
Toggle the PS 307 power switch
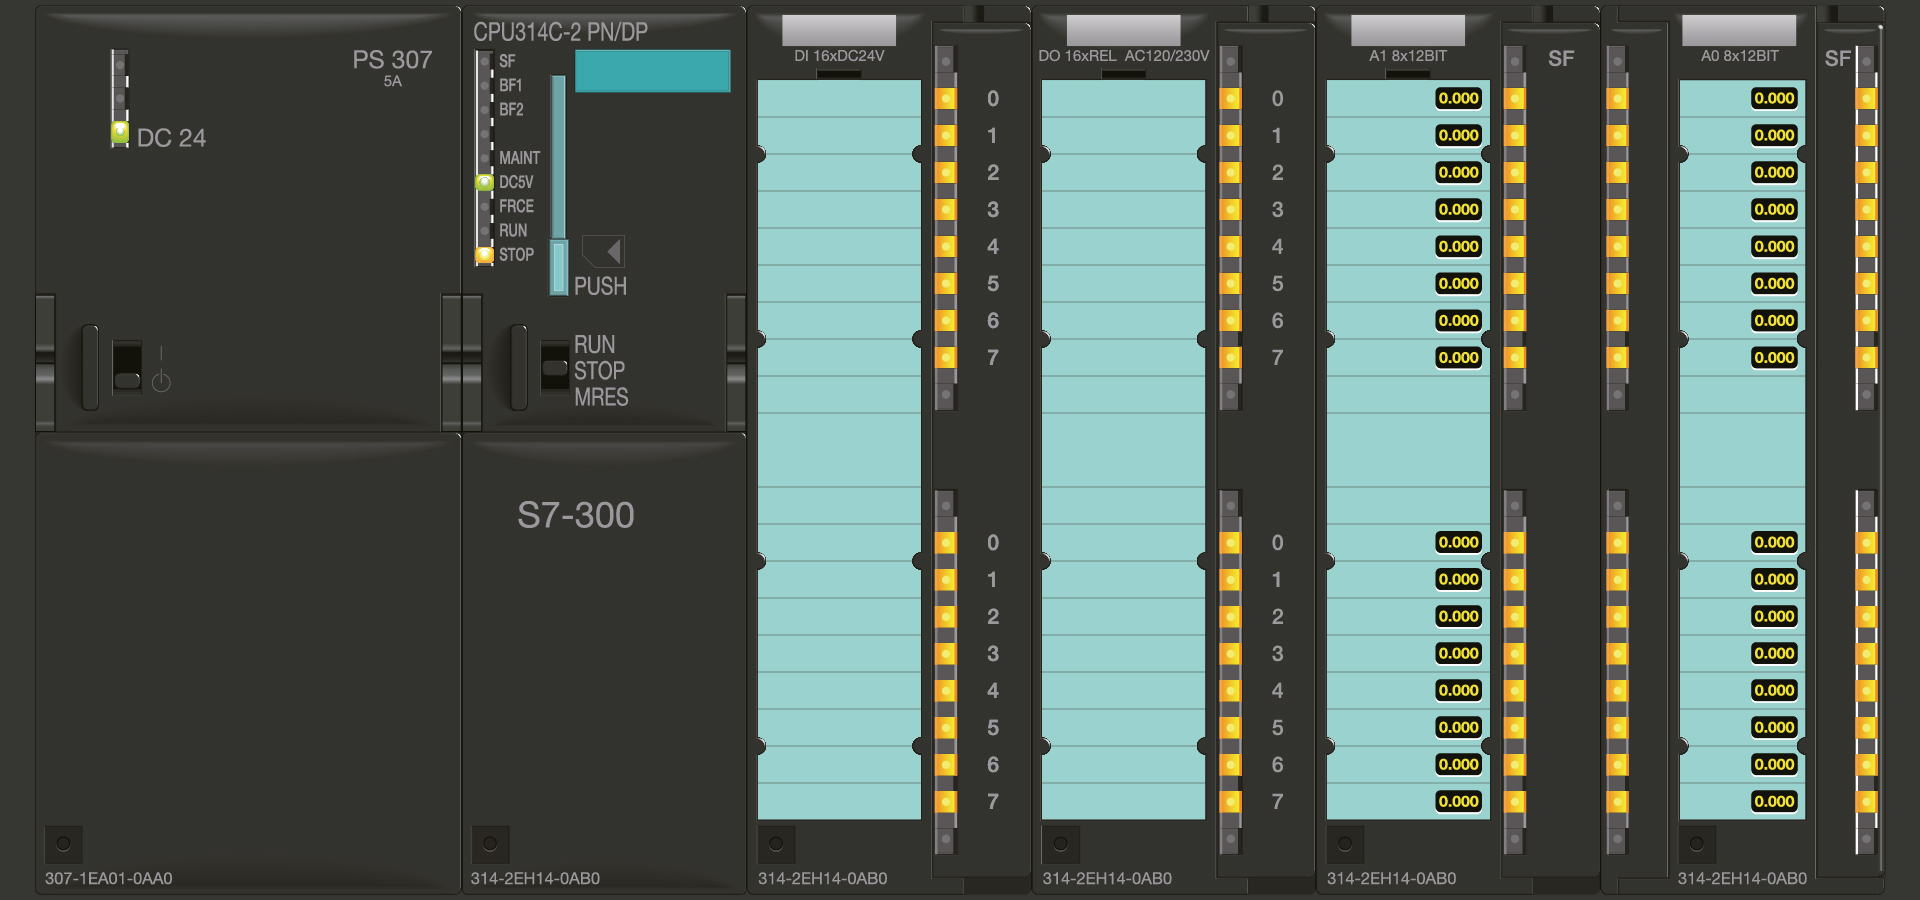pyautogui.click(x=127, y=367)
